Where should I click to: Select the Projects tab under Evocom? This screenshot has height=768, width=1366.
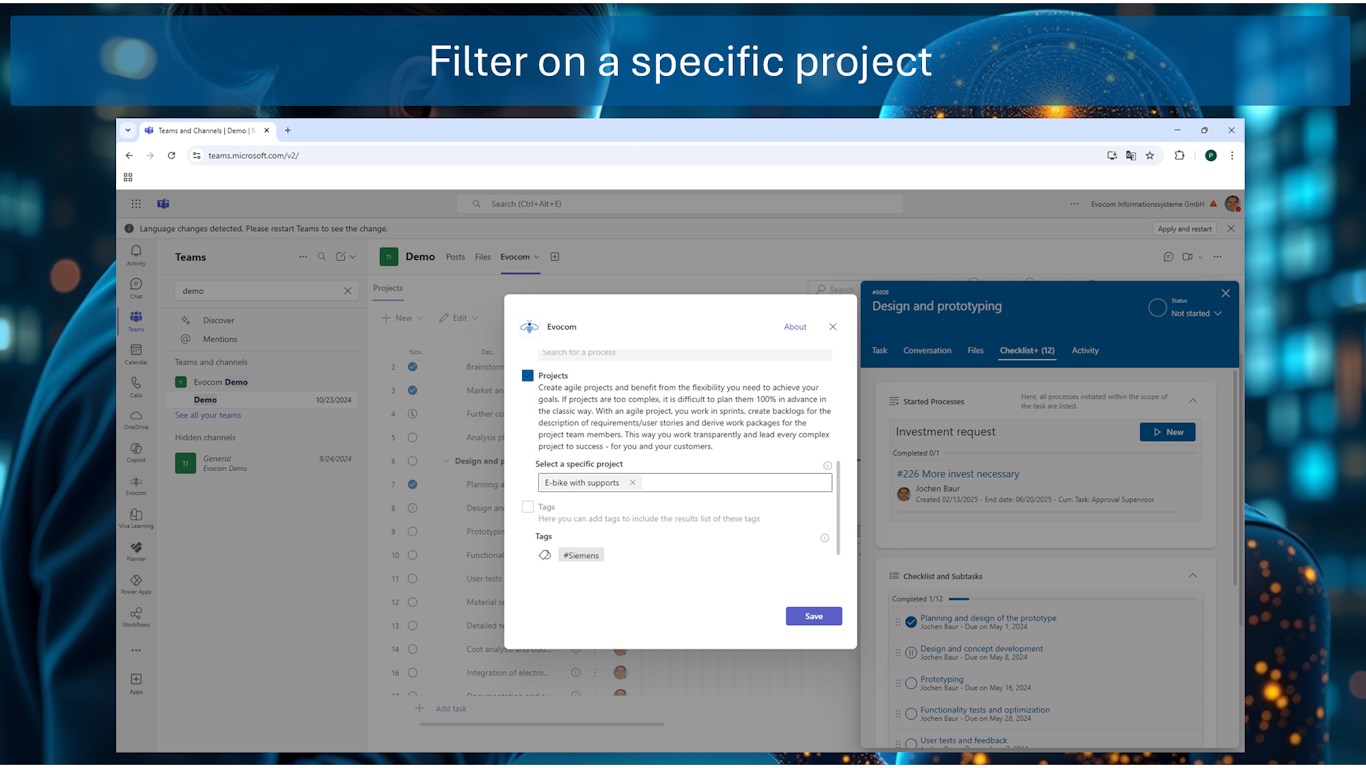(x=388, y=288)
